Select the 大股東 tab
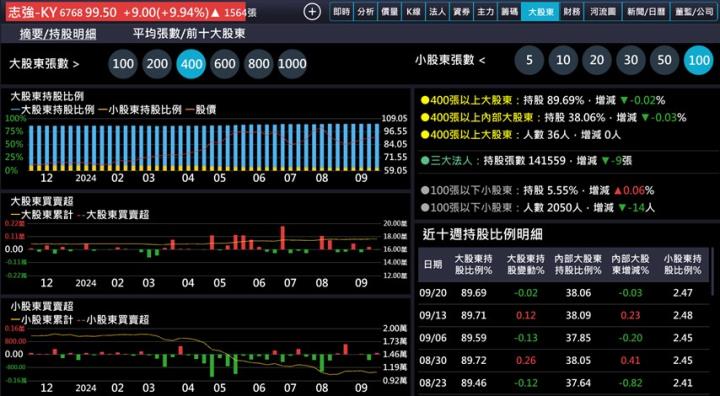 click(x=540, y=12)
